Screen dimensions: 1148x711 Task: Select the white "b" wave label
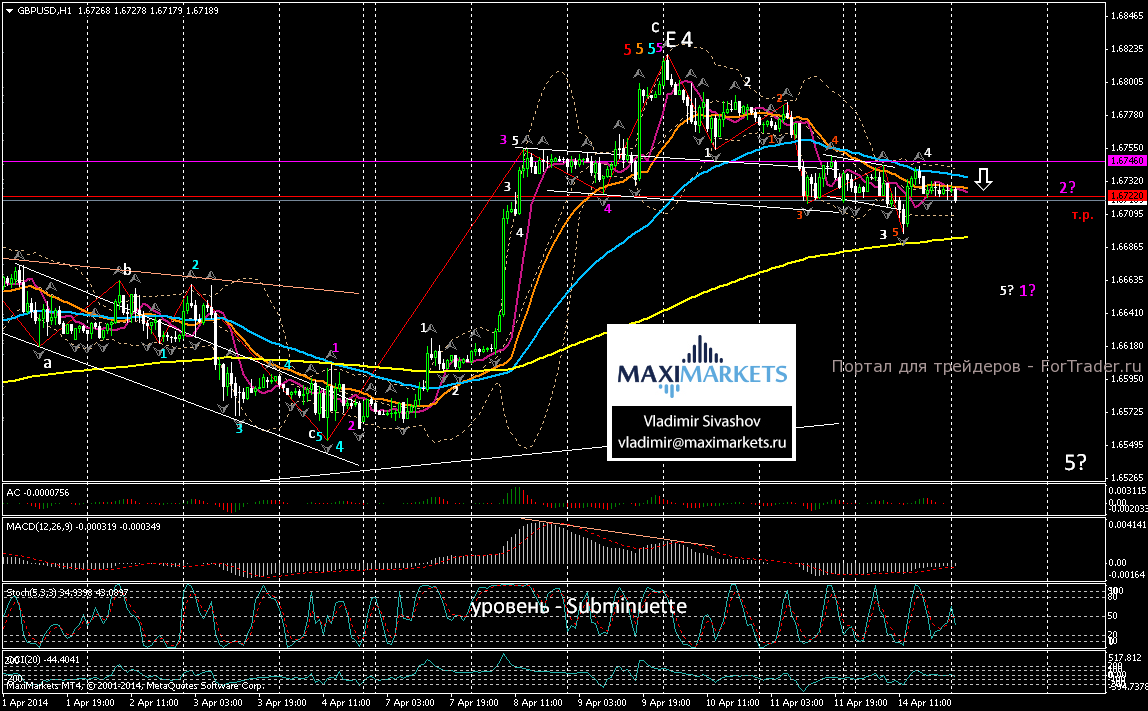coord(127,269)
